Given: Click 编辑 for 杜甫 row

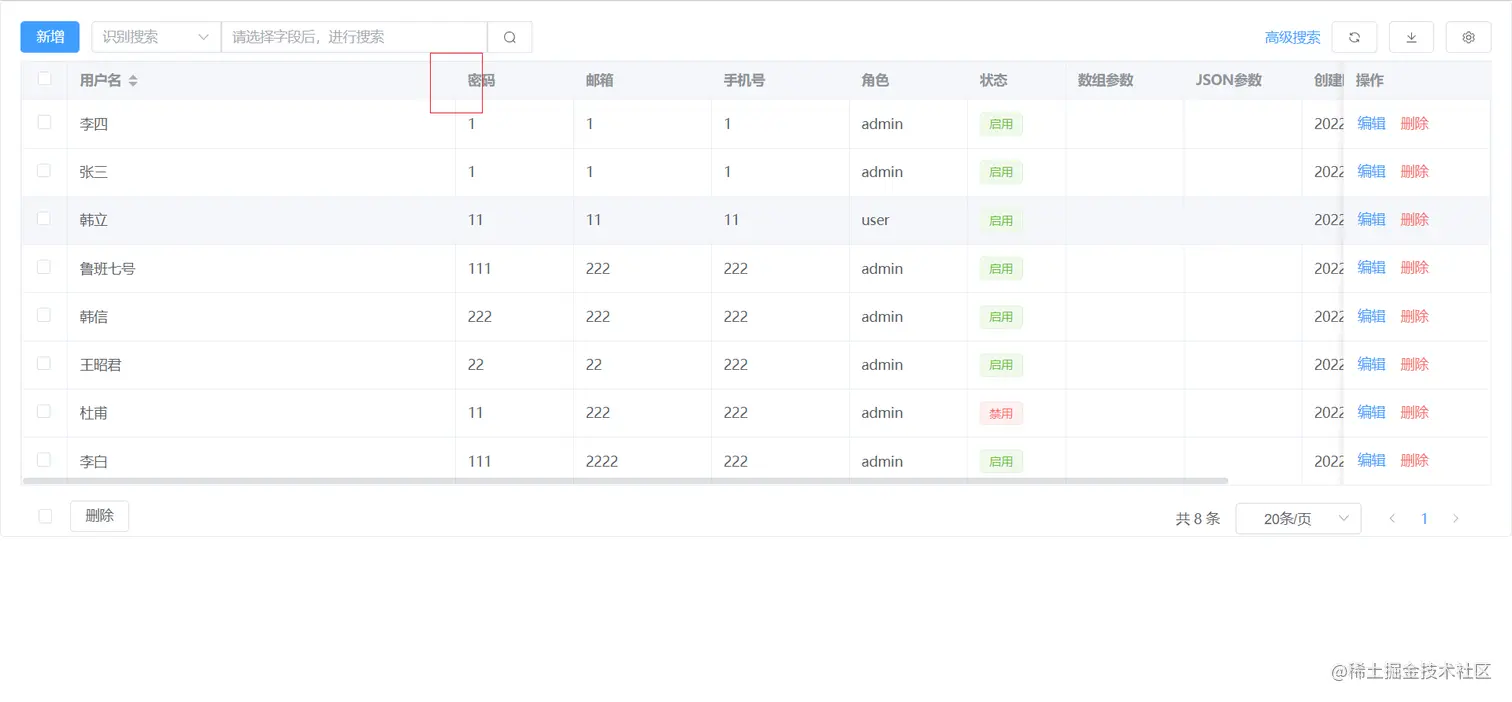Looking at the screenshot, I should coord(1371,412).
